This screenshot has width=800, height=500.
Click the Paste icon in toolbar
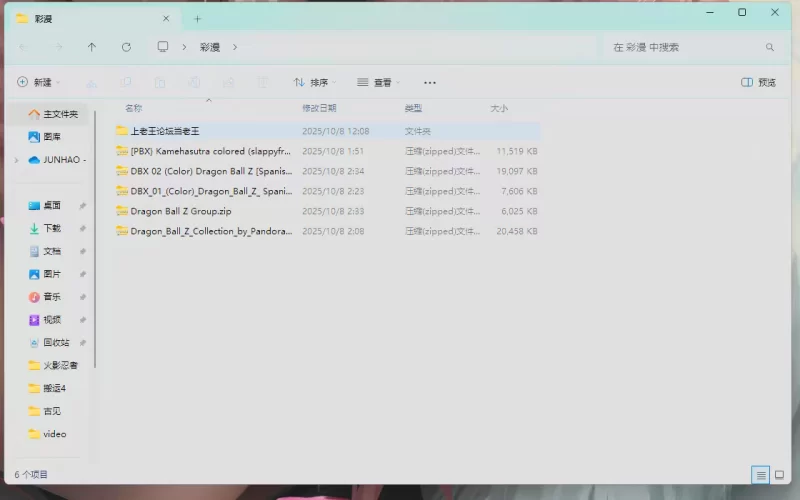[x=160, y=83]
